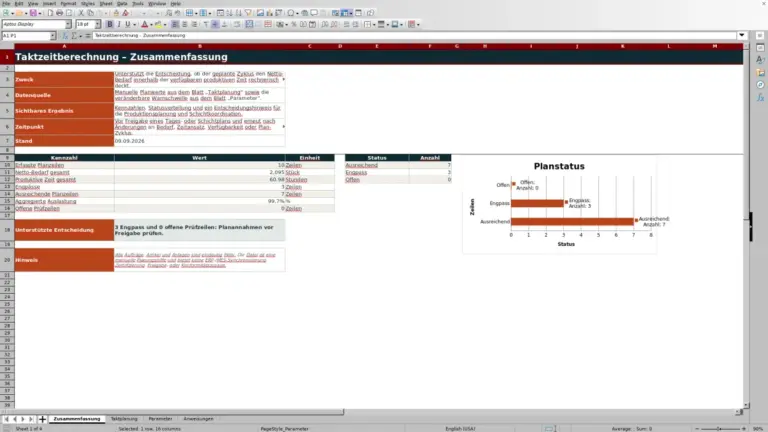Click the Clone Formatting paintbrush icon
Viewport: 768px width, 432px height.
click(x=116, y=13)
